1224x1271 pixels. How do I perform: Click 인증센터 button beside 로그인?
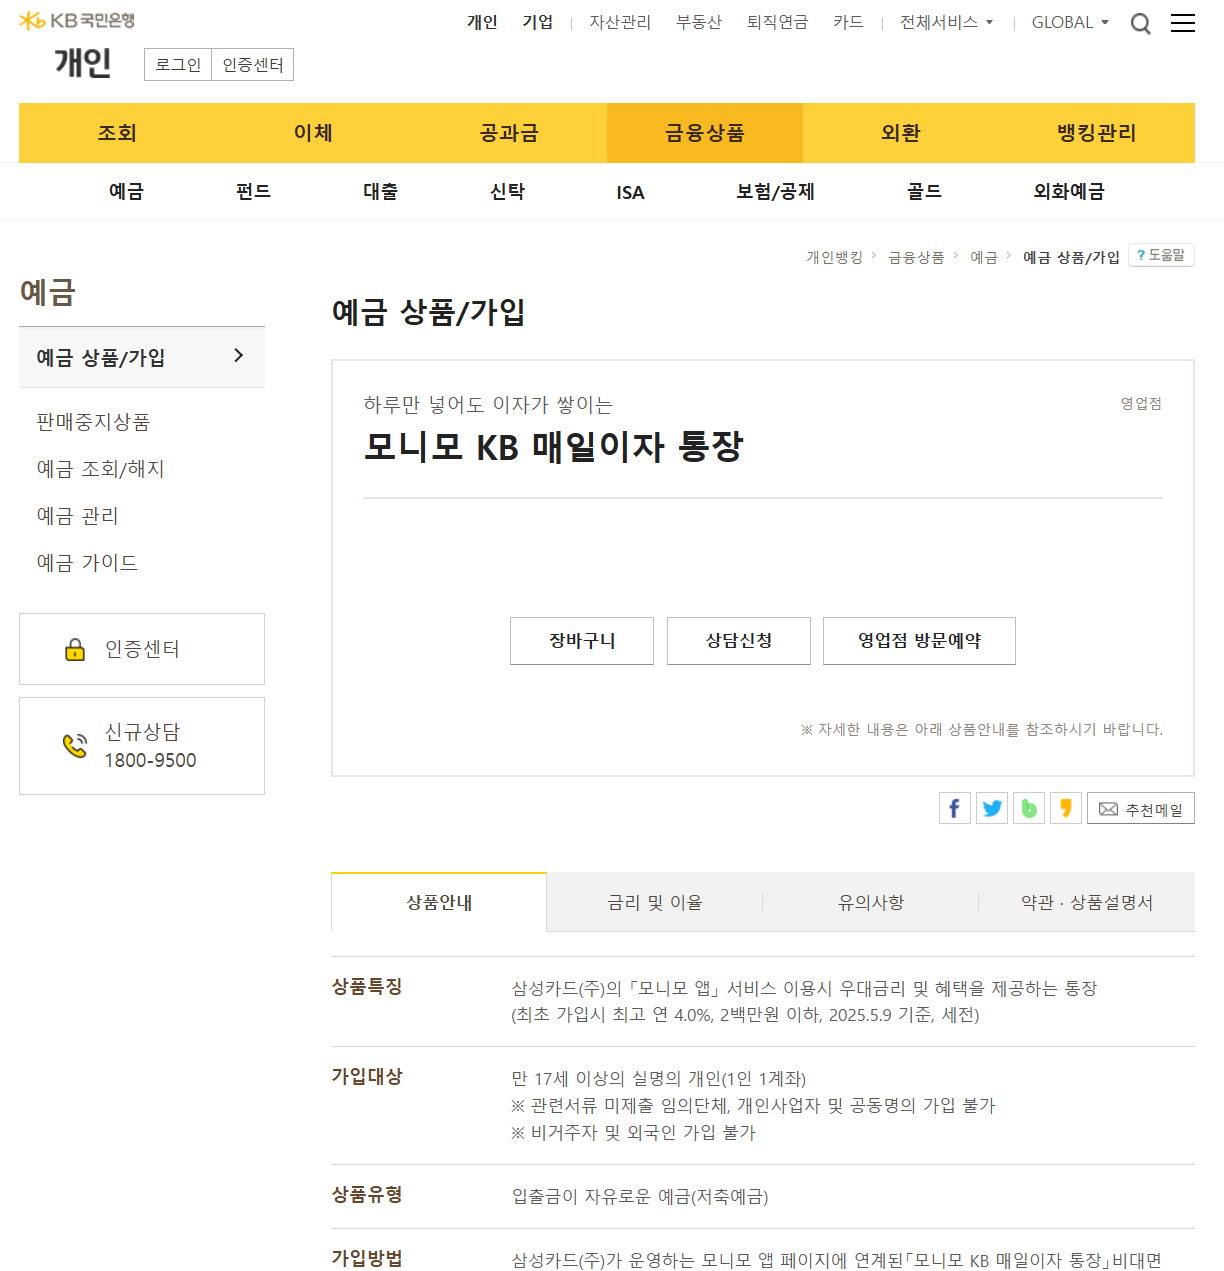point(253,65)
